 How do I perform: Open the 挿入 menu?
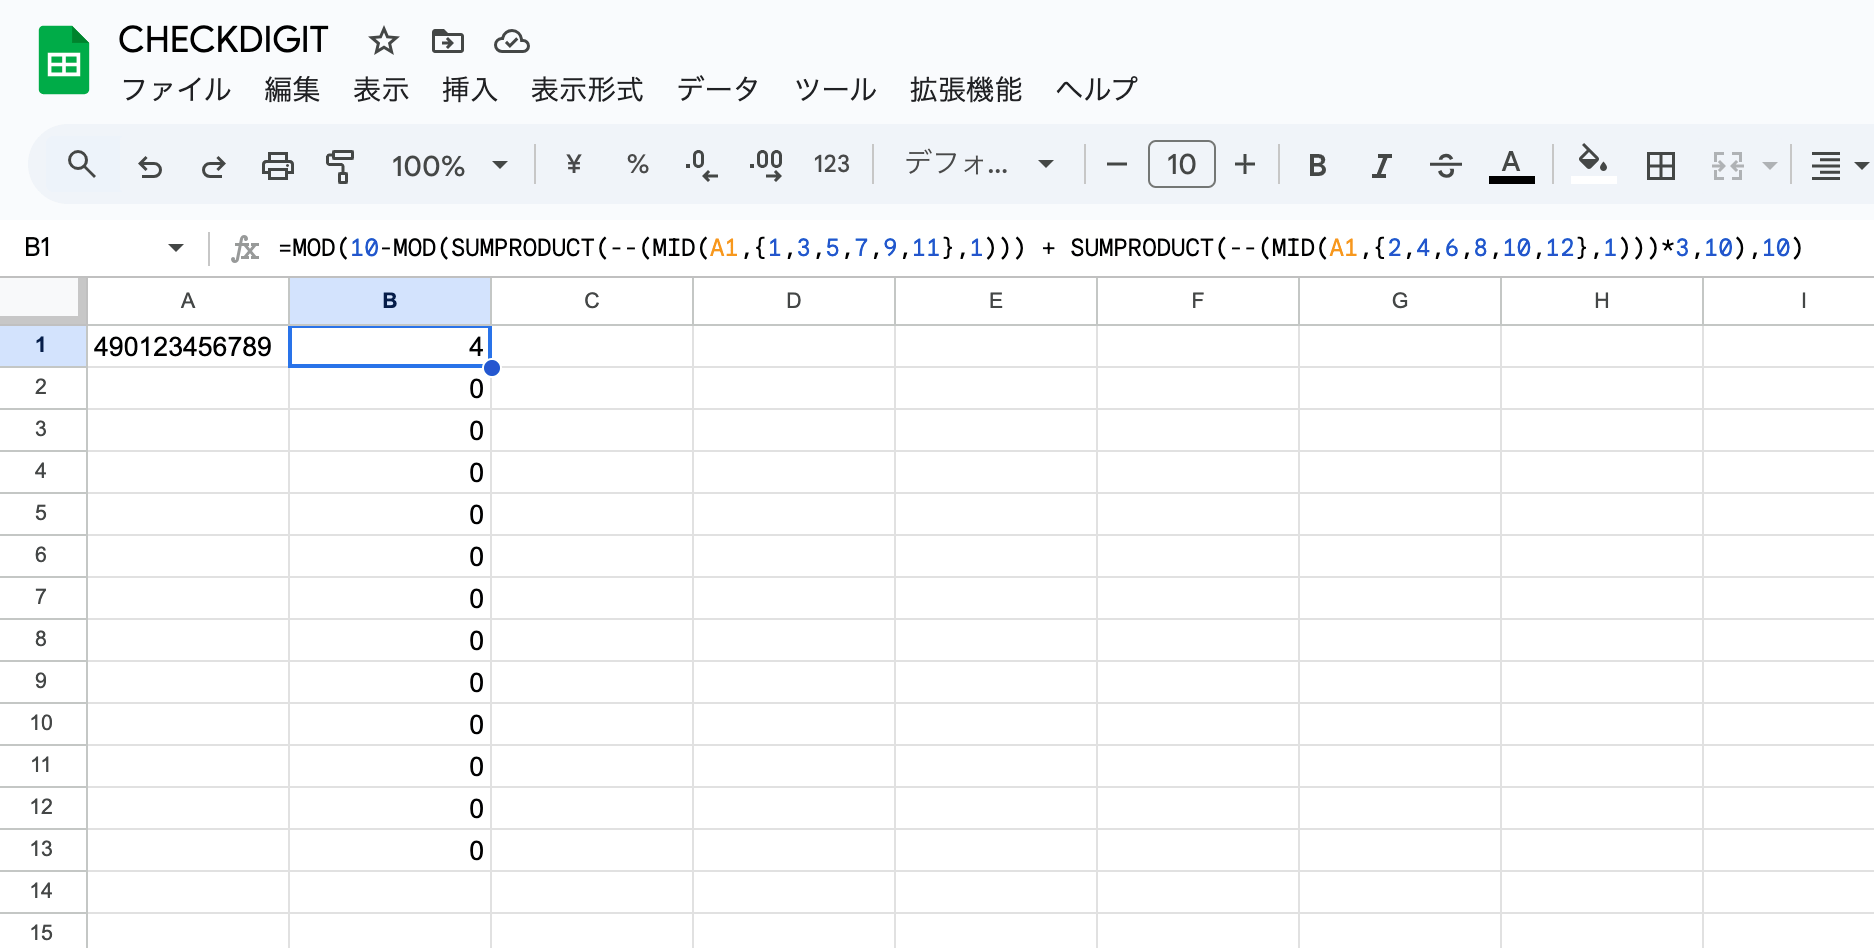click(470, 89)
